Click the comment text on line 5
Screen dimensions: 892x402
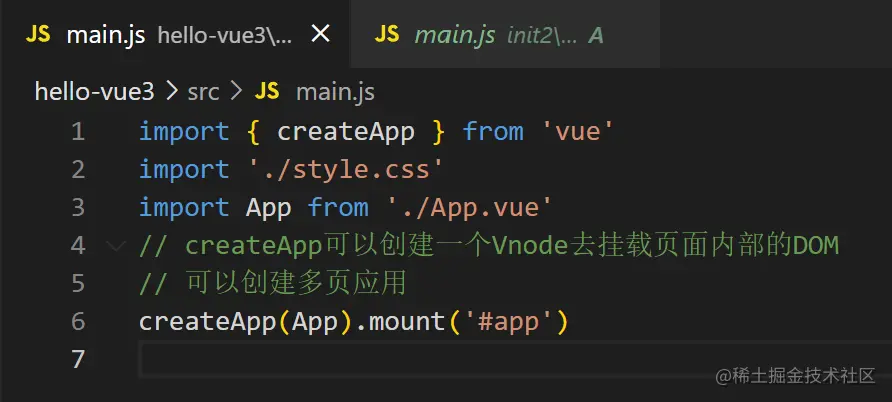click(x=273, y=283)
